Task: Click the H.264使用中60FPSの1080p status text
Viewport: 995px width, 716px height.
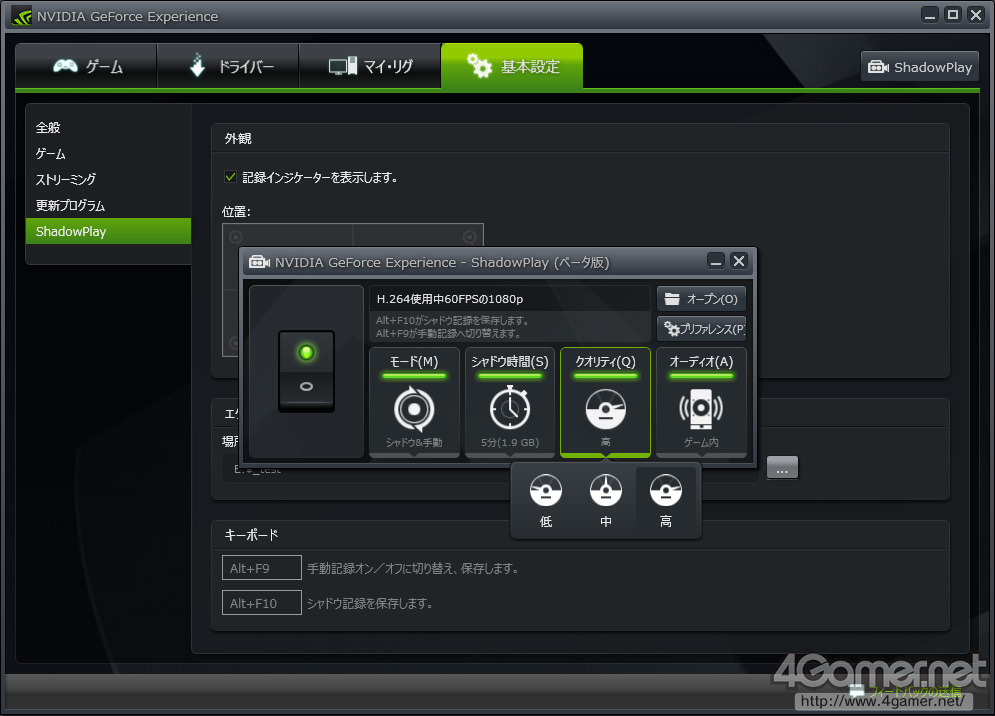Action: [450, 299]
